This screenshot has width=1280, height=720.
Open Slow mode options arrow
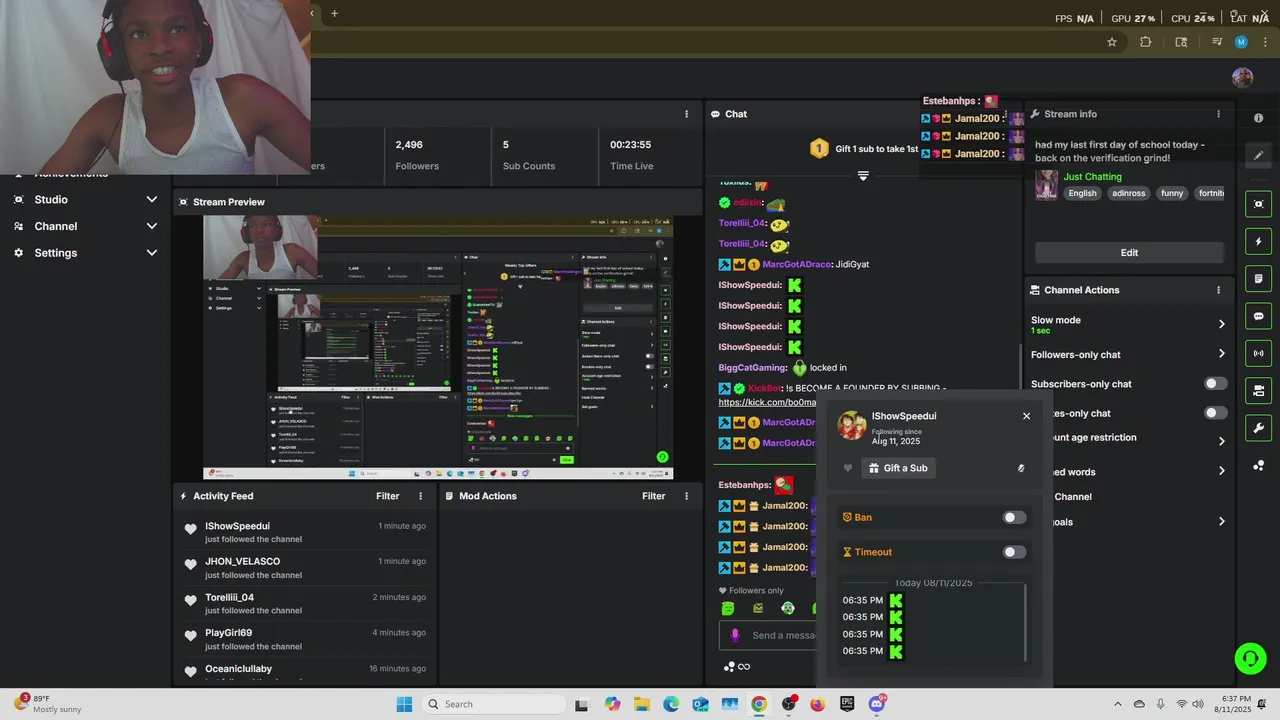(x=1221, y=324)
